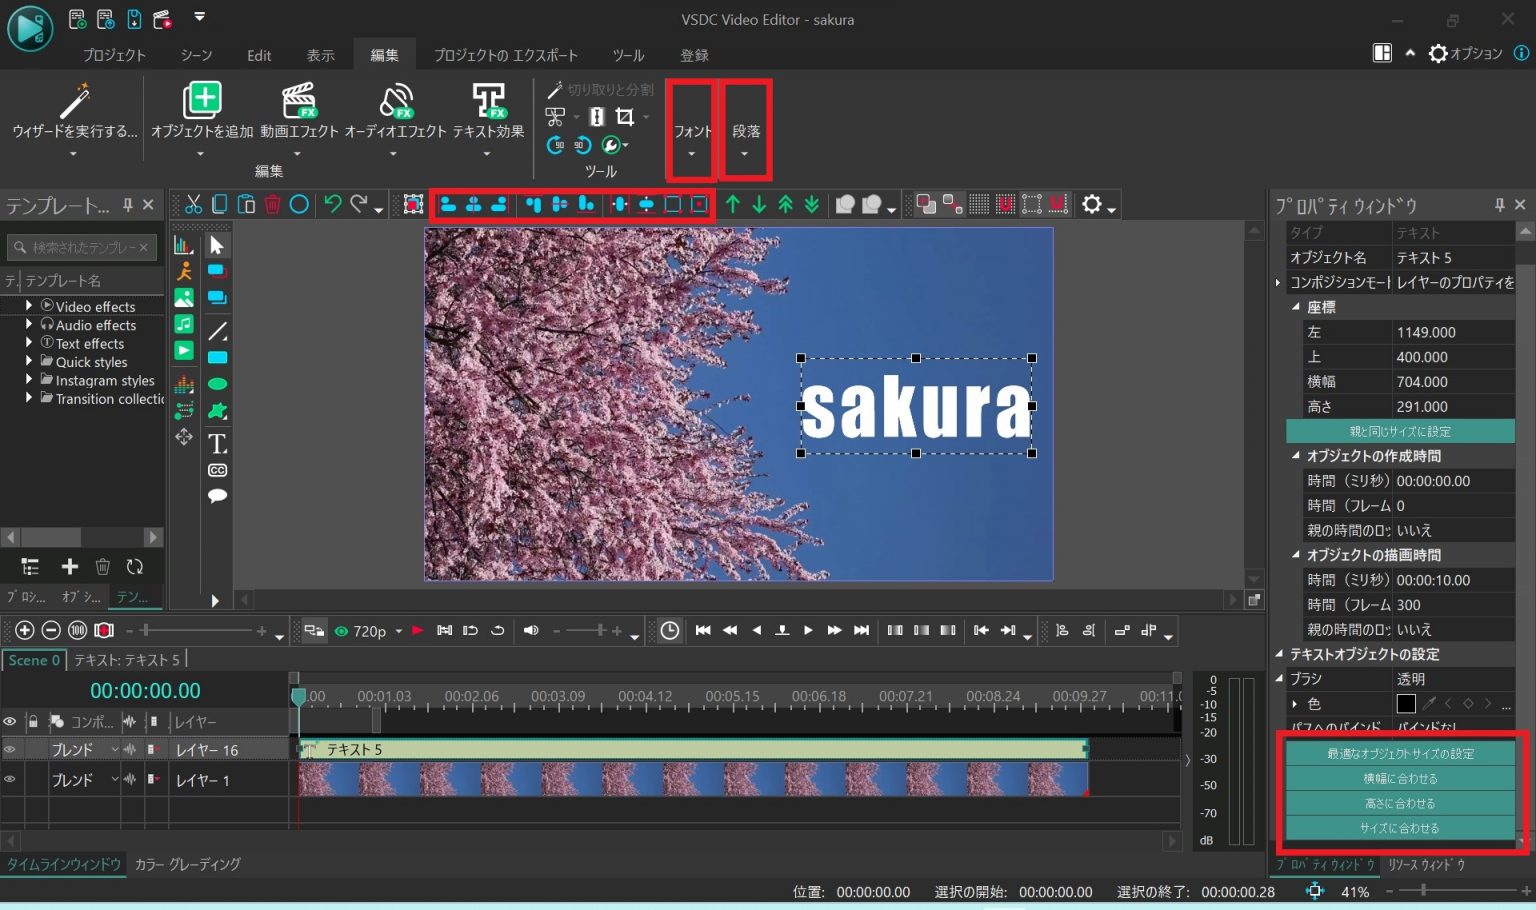Select the text tool in the shapes sidebar
1536x910 pixels.
click(218, 444)
